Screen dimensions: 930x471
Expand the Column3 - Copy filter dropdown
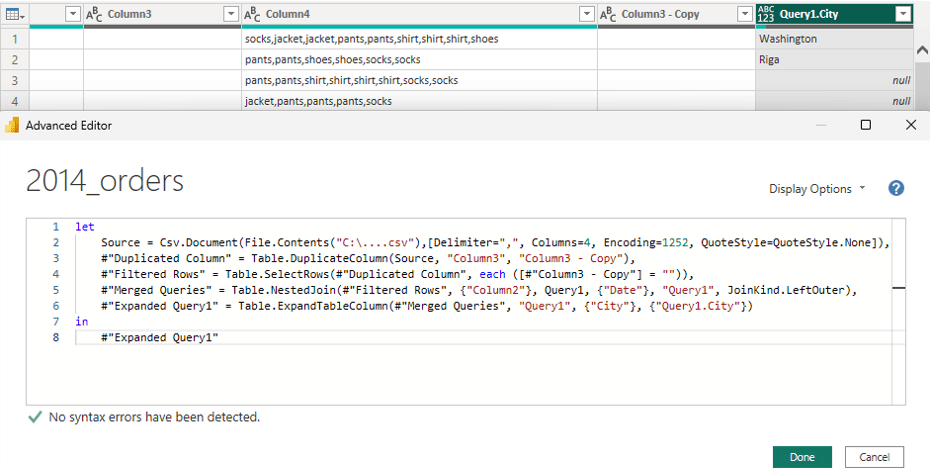point(744,14)
